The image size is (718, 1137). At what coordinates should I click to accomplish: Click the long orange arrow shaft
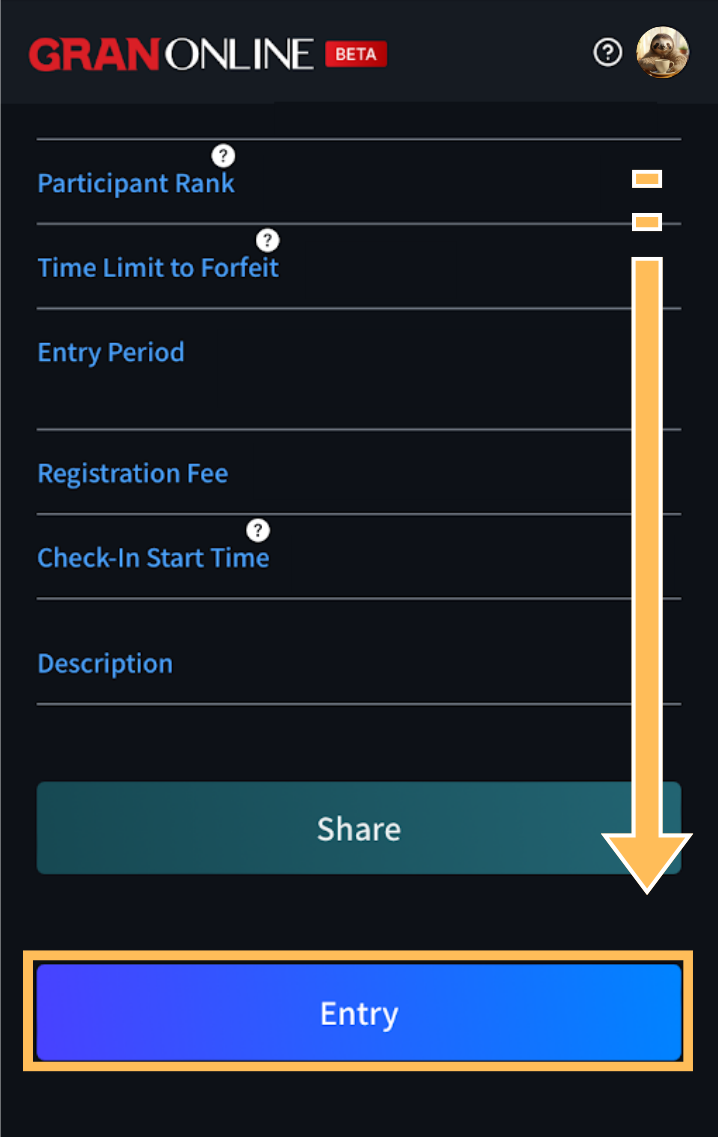[x=647, y=545]
